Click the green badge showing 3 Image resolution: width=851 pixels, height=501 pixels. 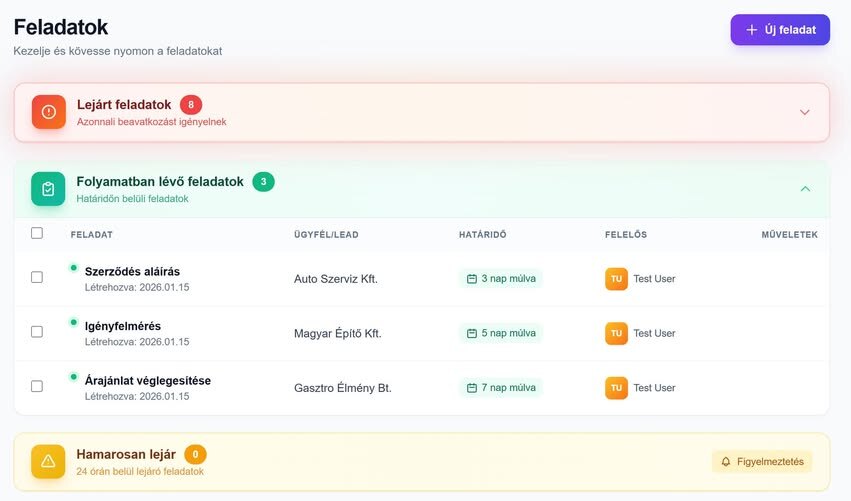263,182
